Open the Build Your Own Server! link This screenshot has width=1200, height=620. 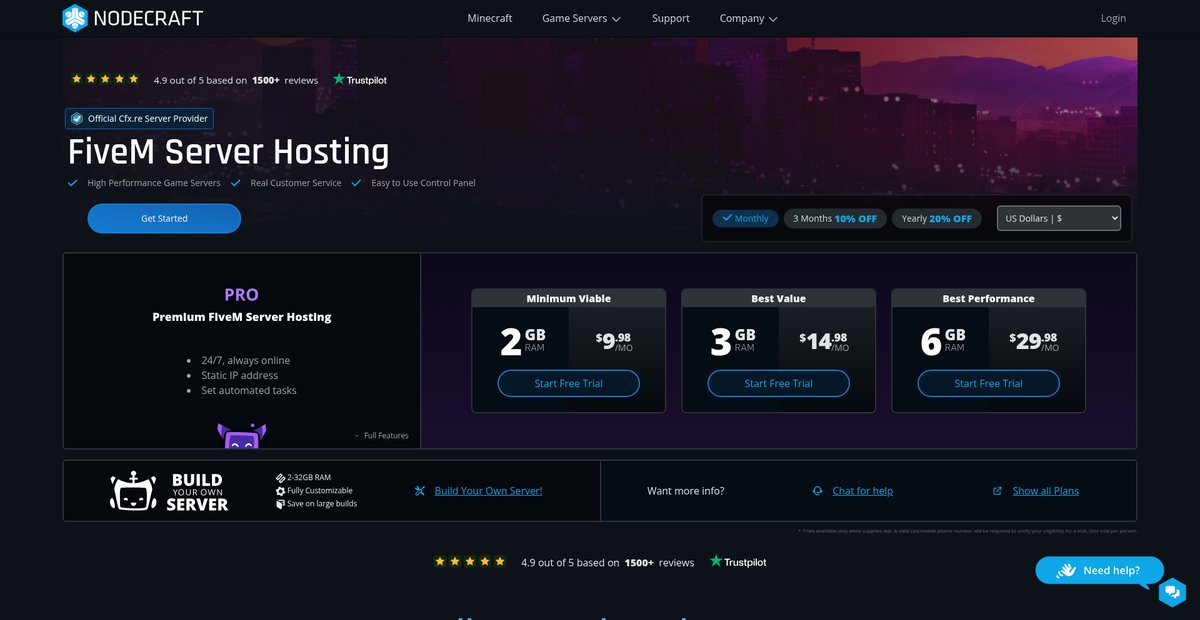coord(488,491)
